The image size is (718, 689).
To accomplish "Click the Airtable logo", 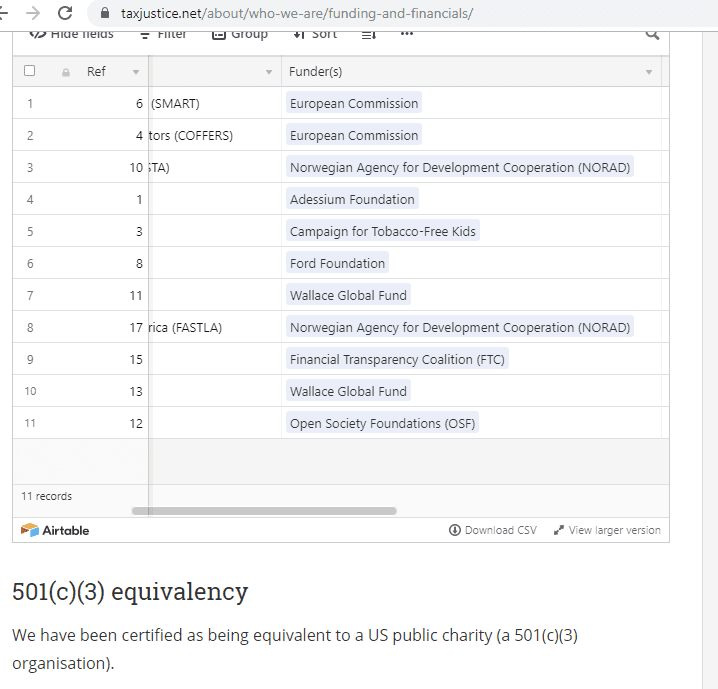I will click(x=55, y=530).
